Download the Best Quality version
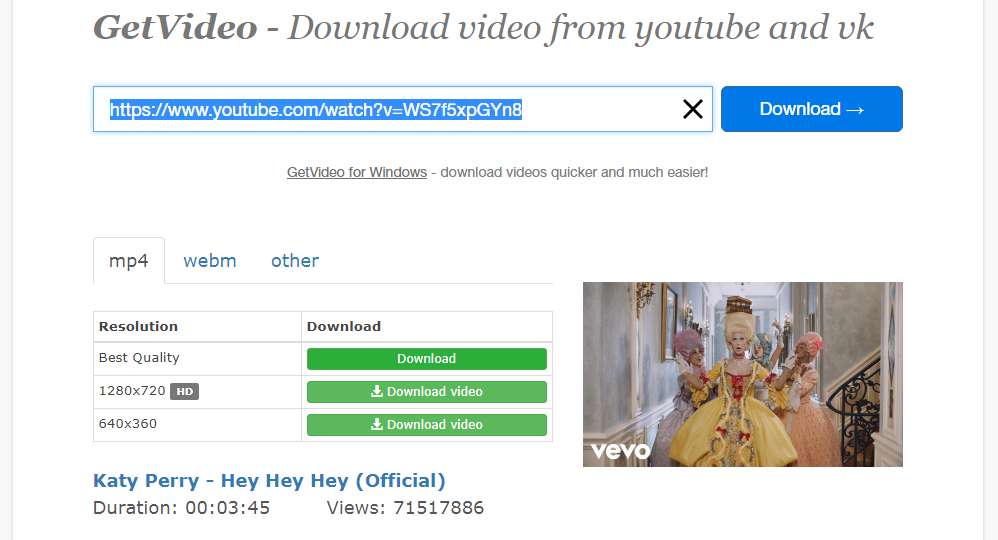The image size is (998, 540). [426, 359]
